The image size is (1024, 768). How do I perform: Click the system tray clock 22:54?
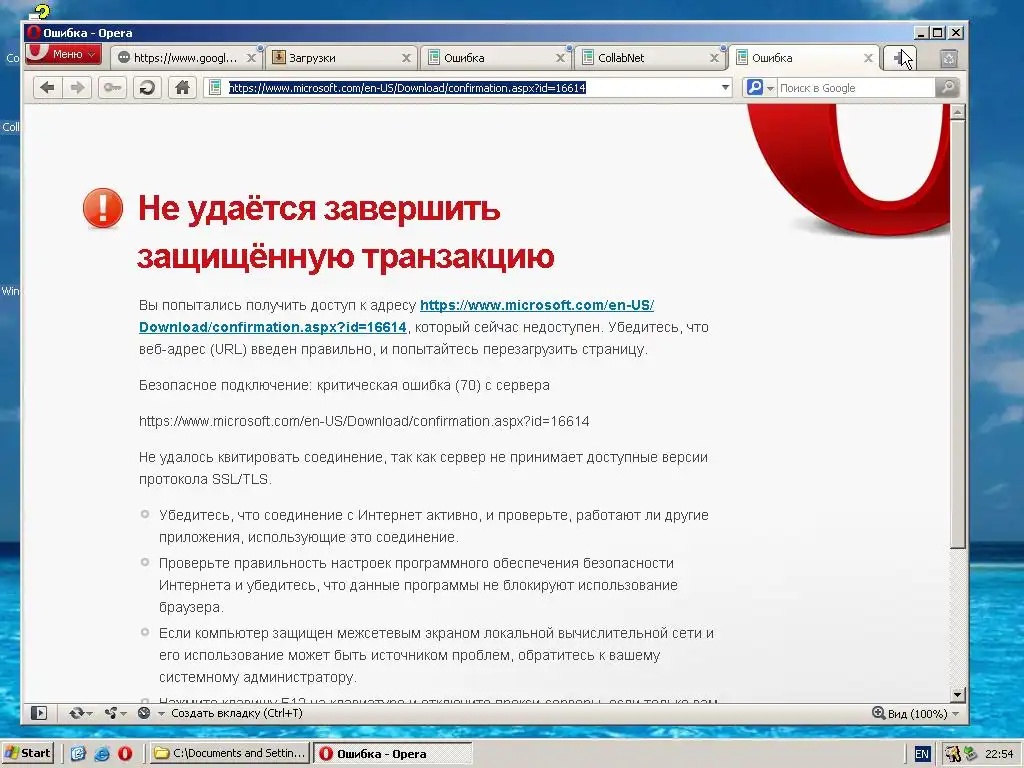[999, 754]
